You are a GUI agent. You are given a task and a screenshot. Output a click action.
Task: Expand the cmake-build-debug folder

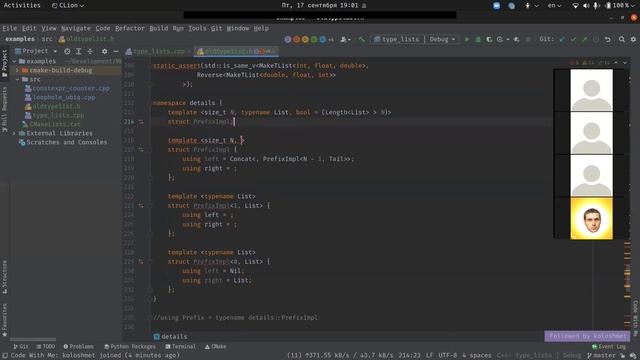pos(17,70)
